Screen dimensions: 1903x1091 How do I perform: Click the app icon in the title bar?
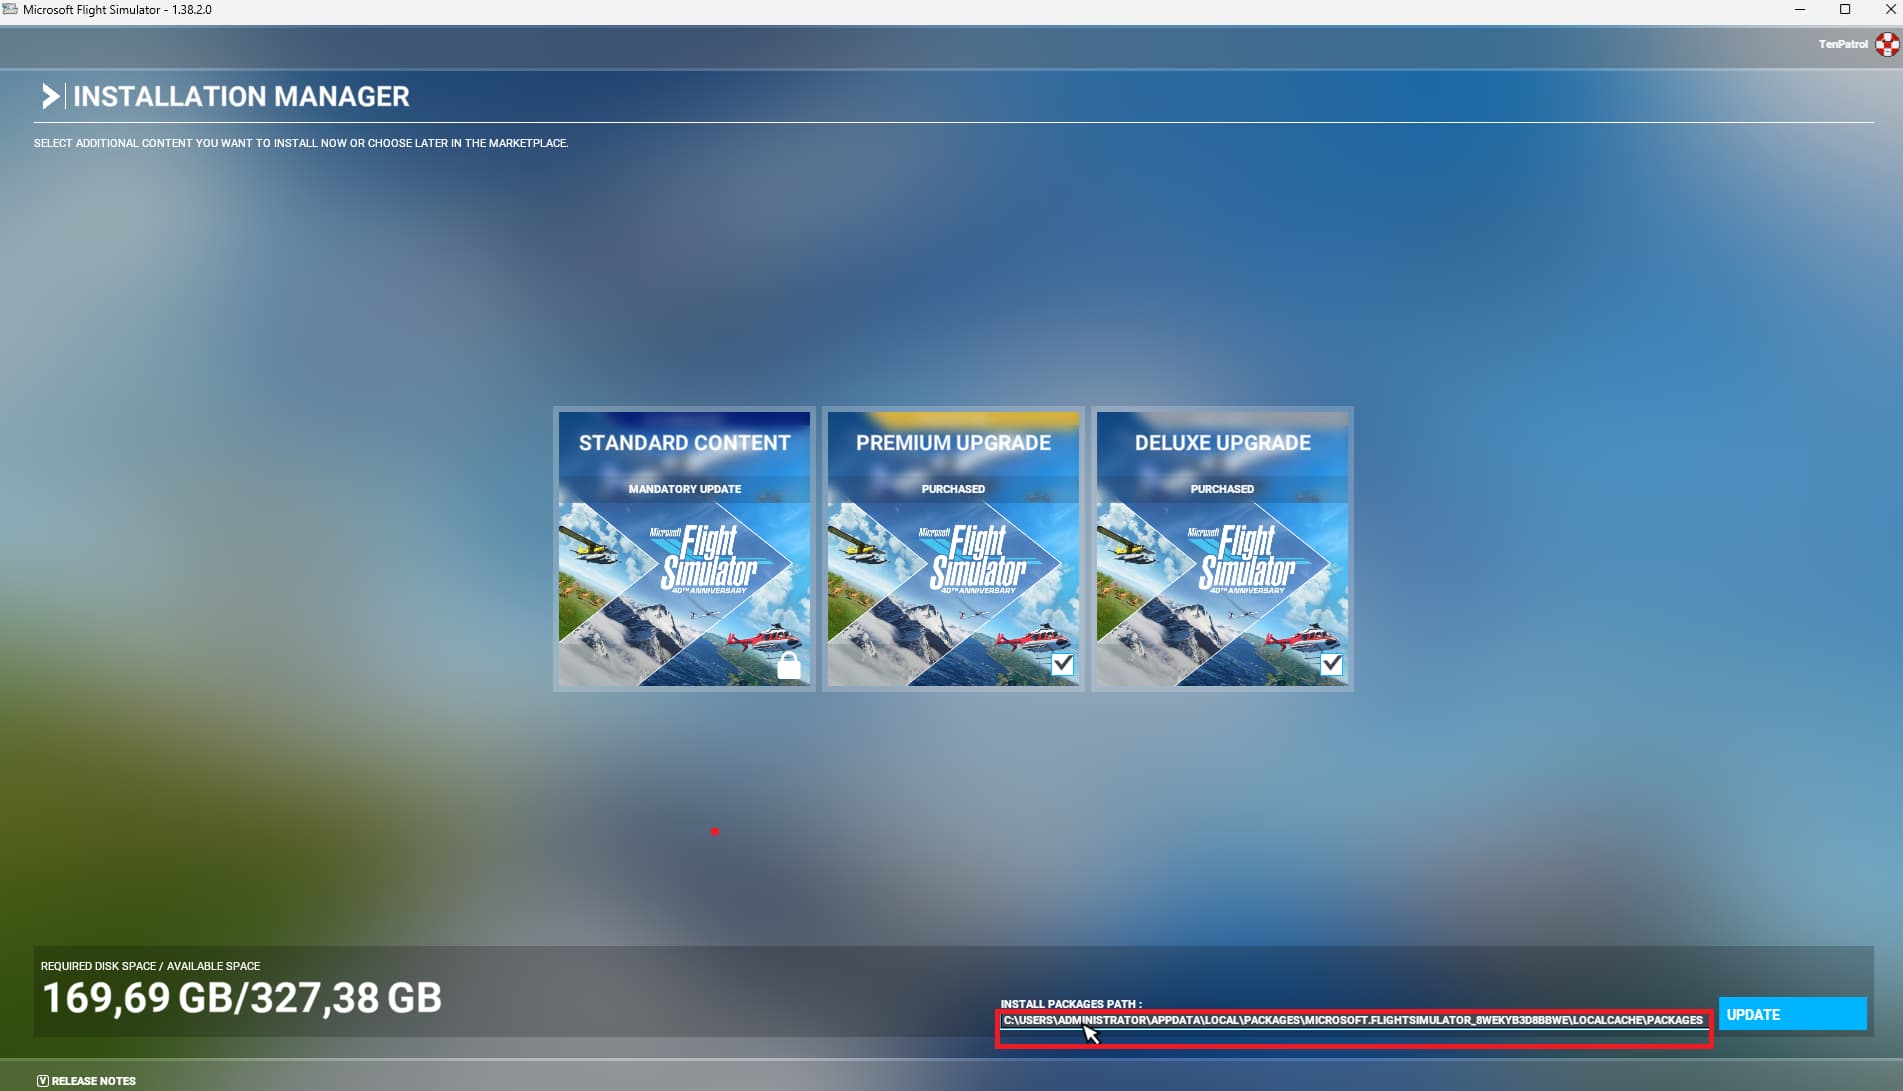[x=10, y=10]
